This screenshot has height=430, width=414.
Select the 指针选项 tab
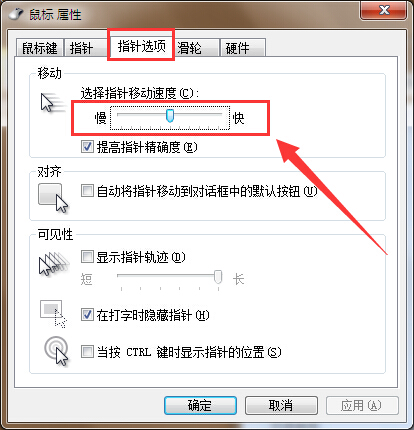tap(141, 46)
